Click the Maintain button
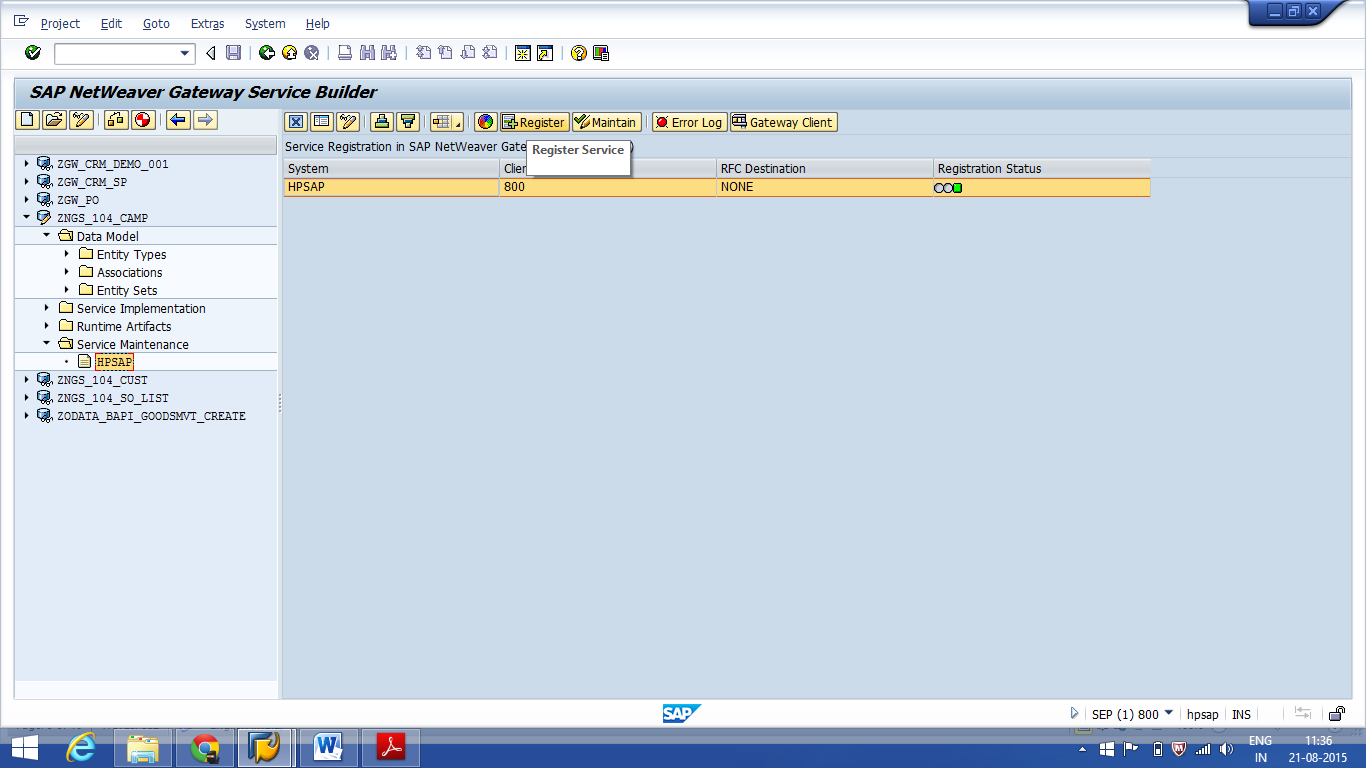 pos(606,122)
